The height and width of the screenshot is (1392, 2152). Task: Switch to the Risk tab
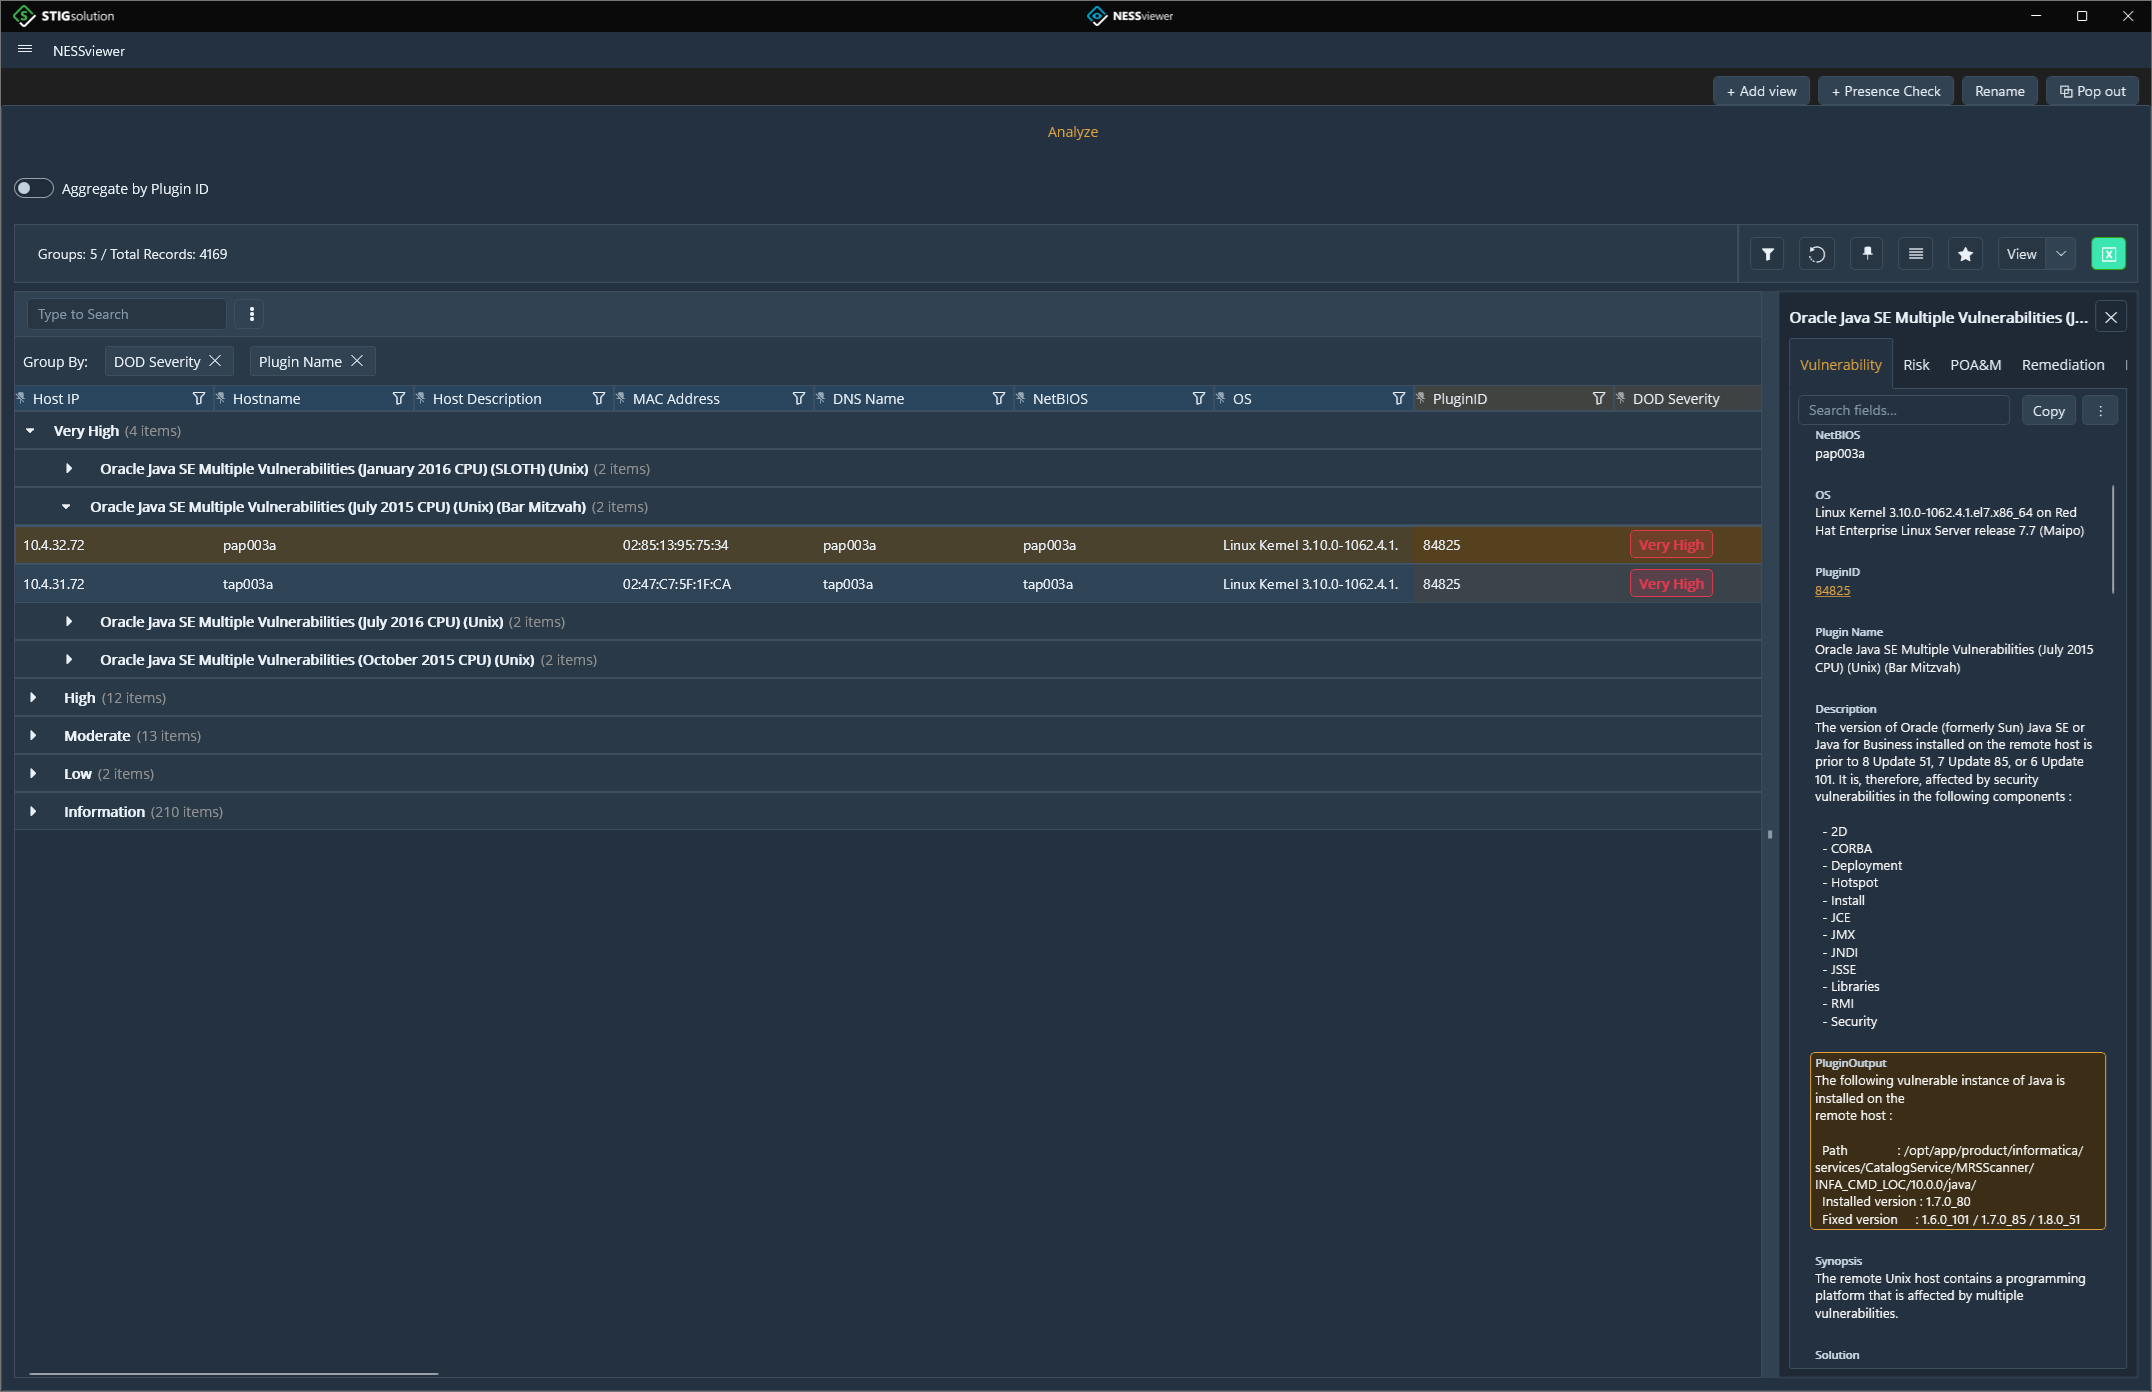1916,364
